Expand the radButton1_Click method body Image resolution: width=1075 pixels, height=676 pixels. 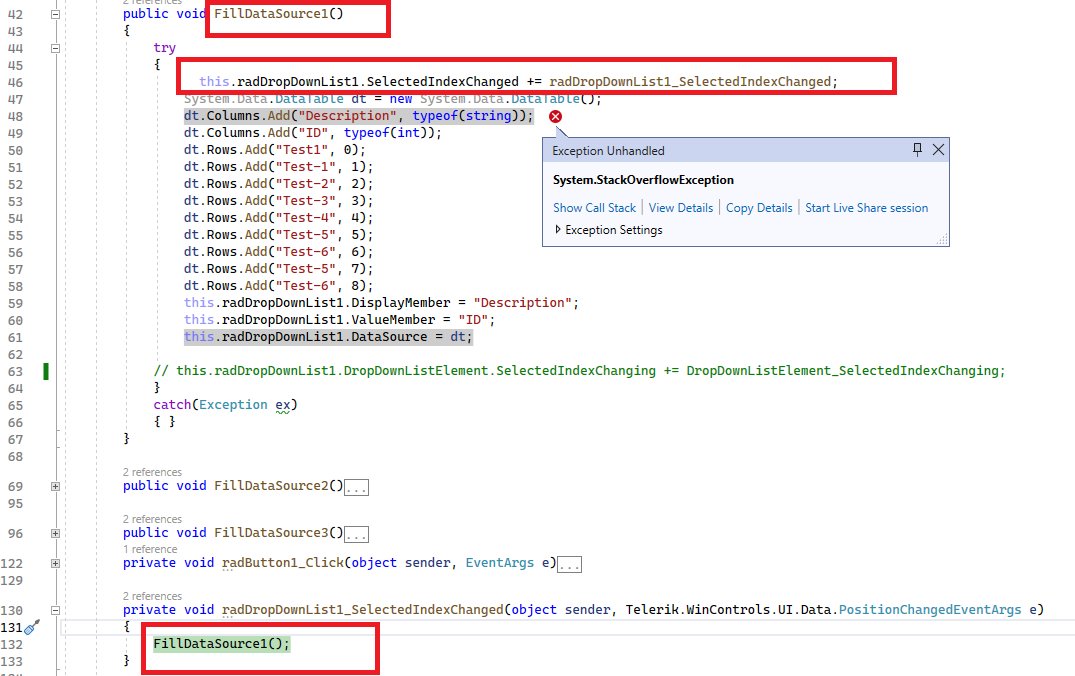pyautogui.click(x=55, y=562)
